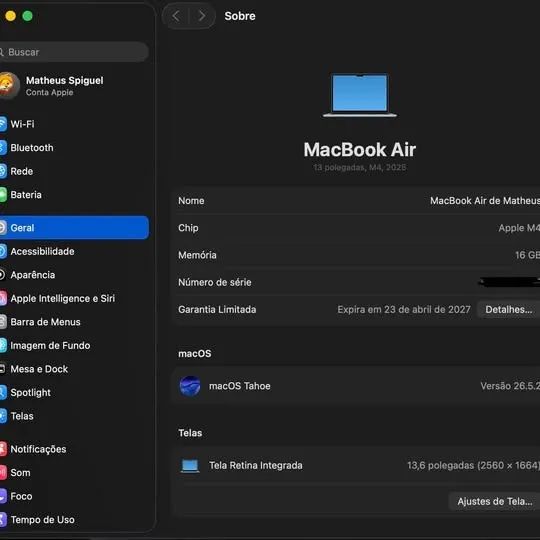Click the Tempo de Uso hourglass icon
This screenshot has height=540, width=540.
[3, 519]
